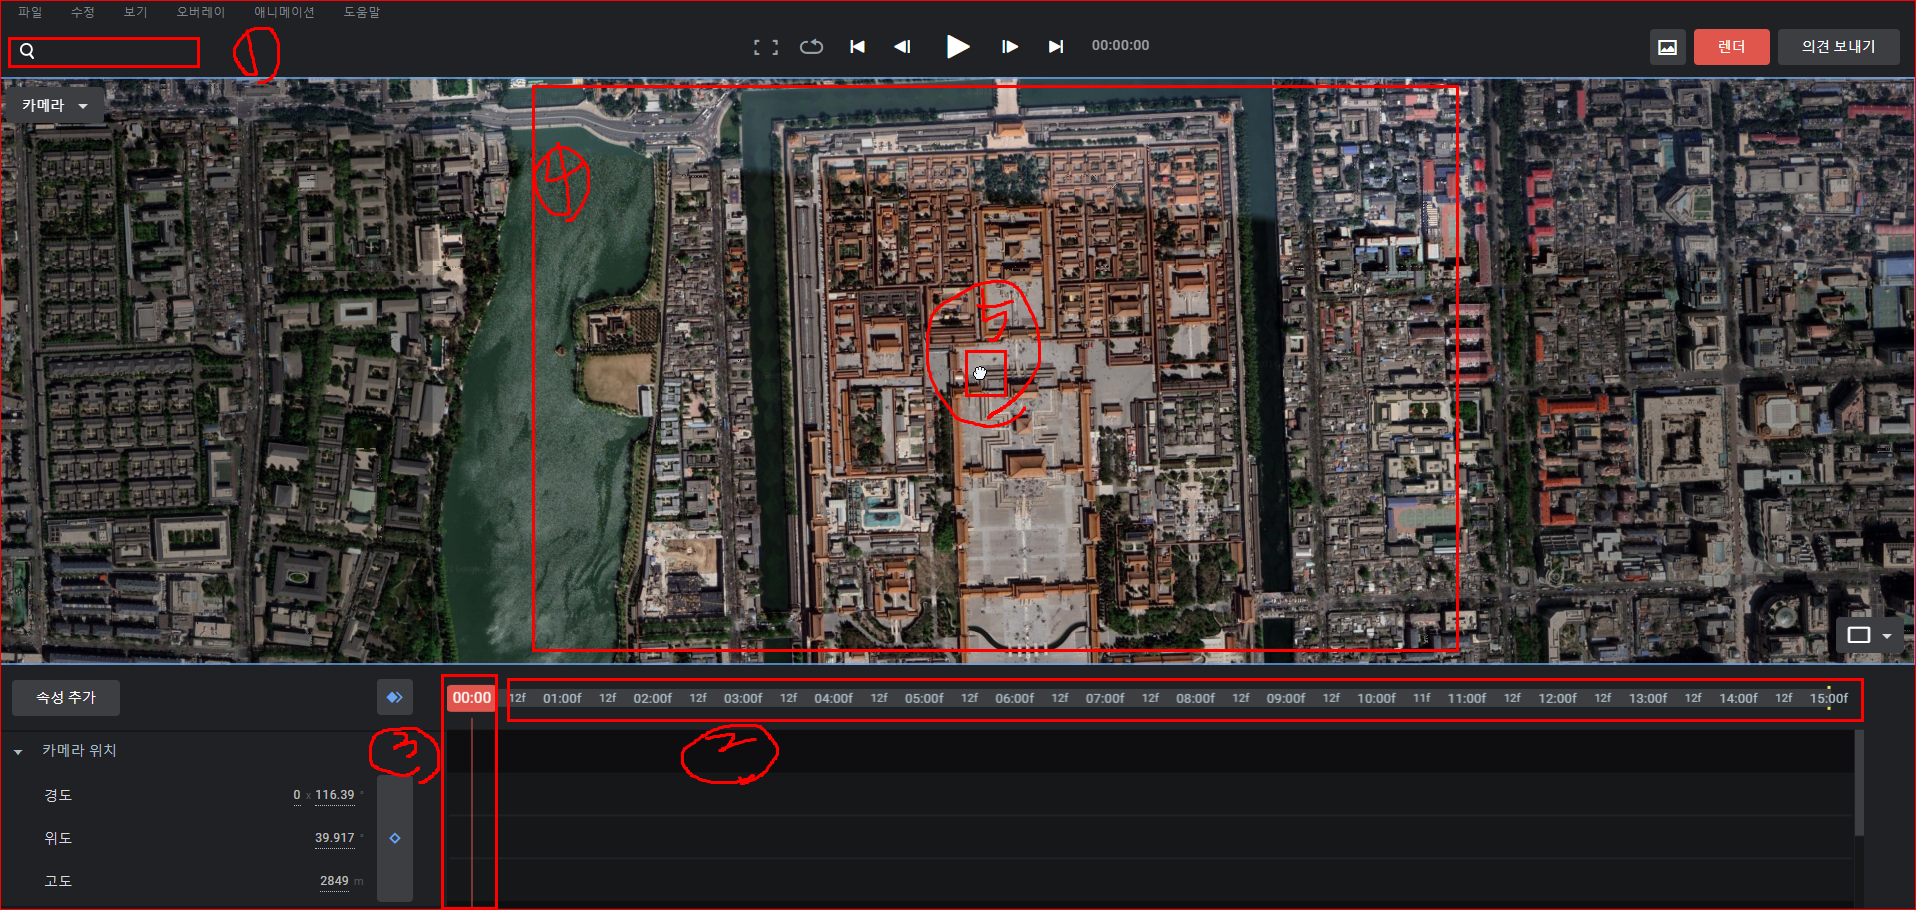Open the 오버레이 menu
1916x910 pixels.
click(x=201, y=12)
